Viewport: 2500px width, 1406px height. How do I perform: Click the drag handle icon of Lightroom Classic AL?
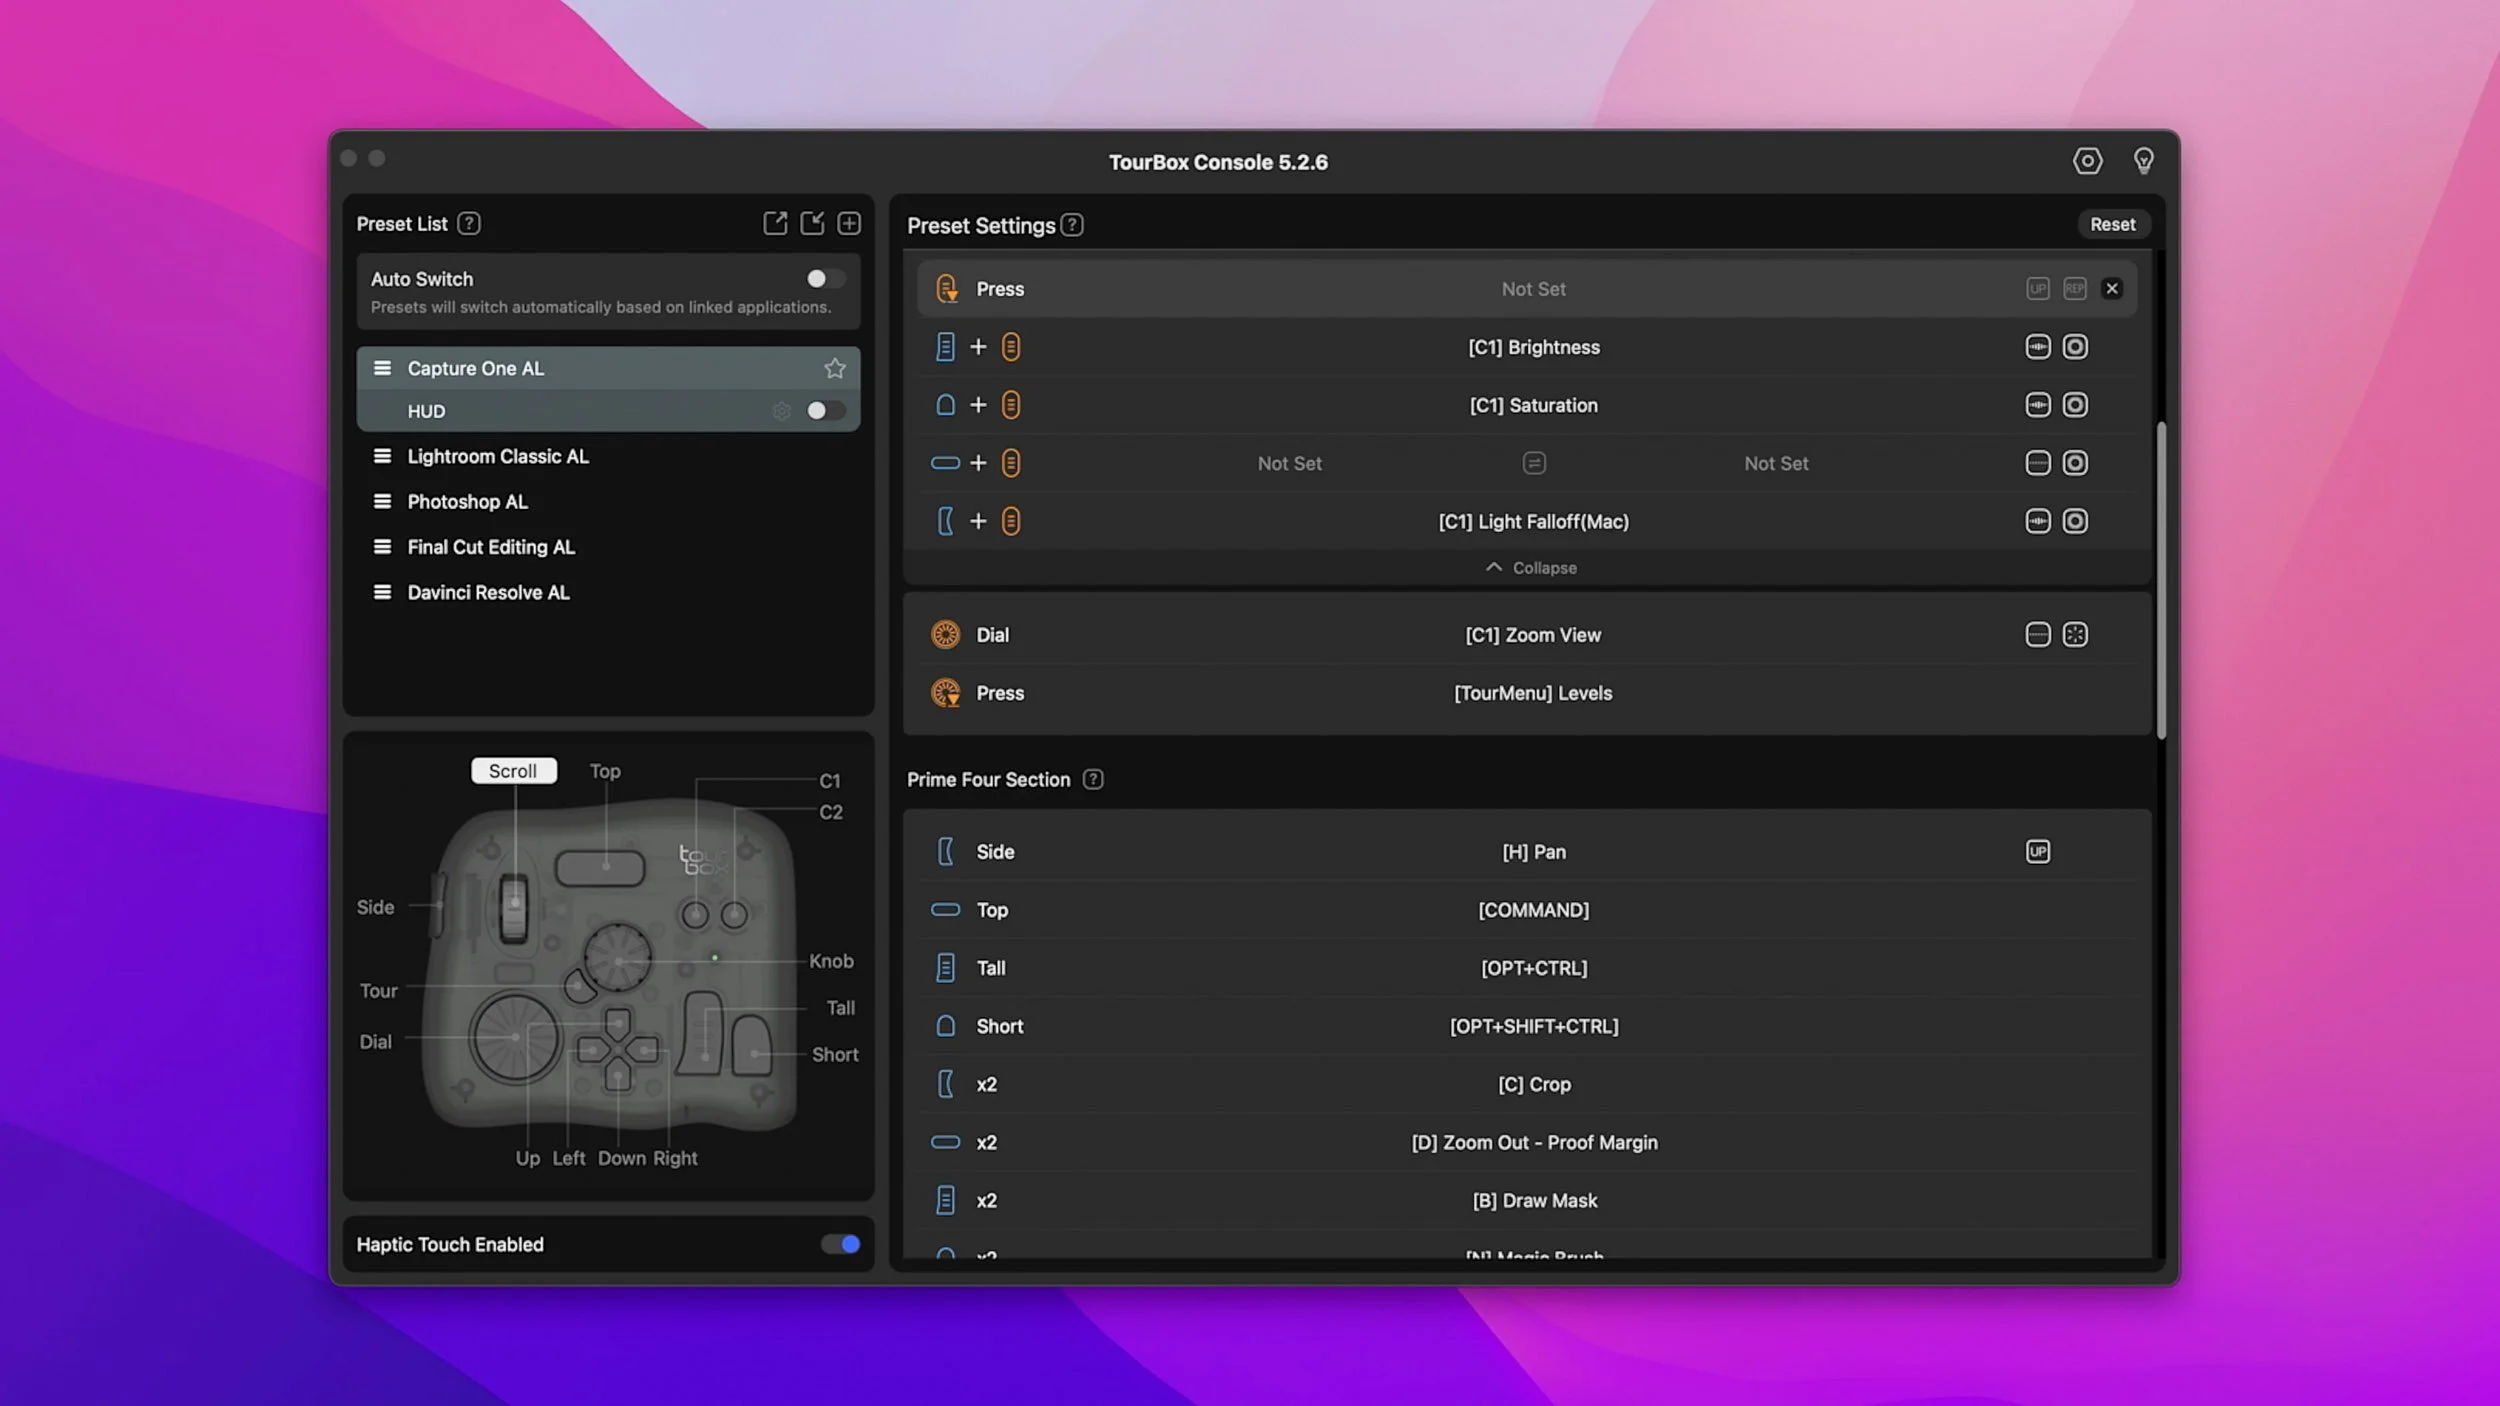click(382, 456)
